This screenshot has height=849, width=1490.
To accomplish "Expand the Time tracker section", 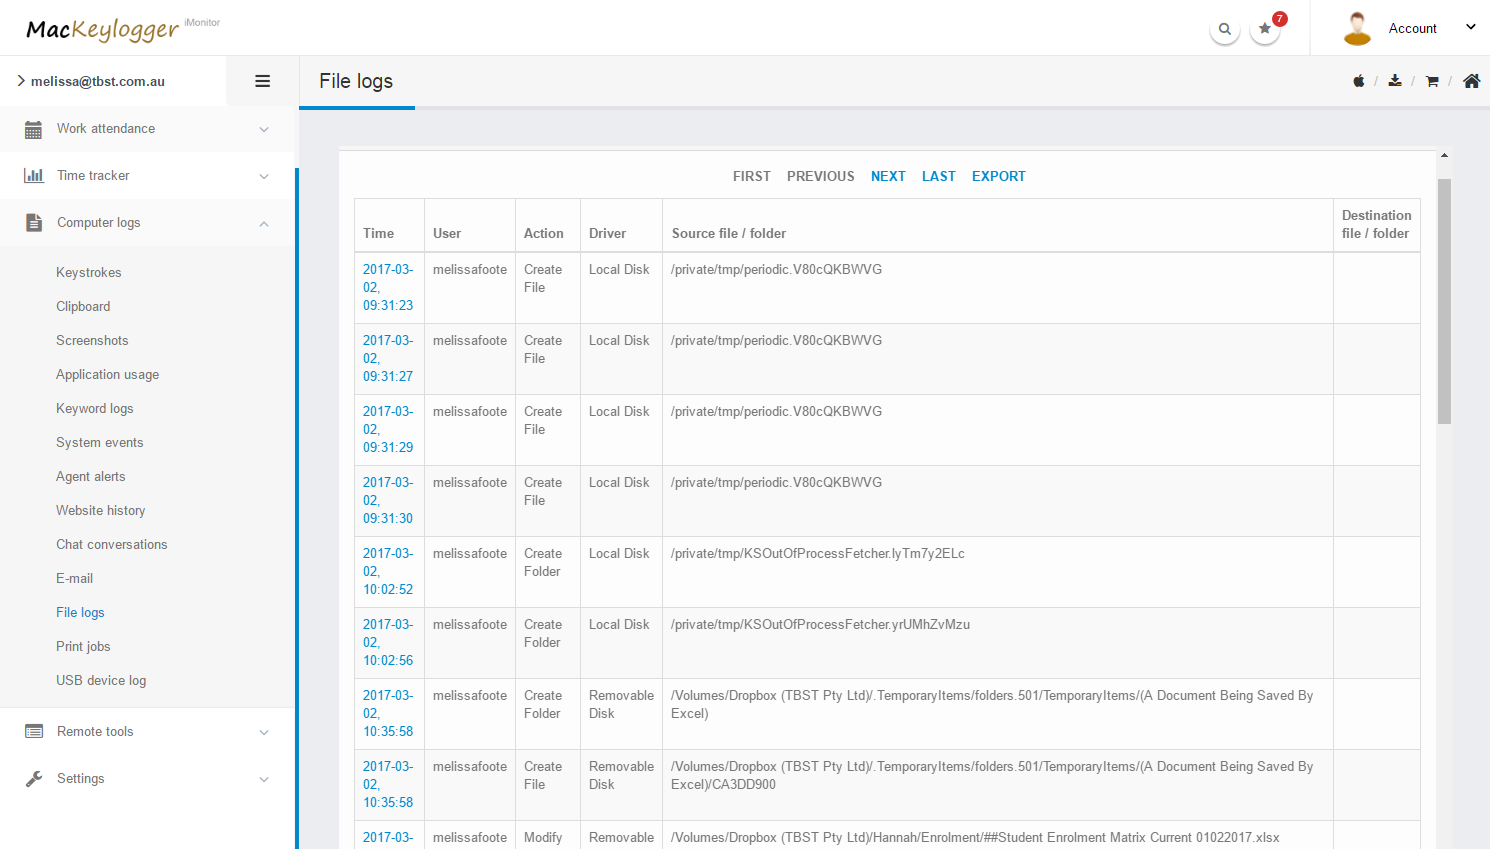I will (148, 176).
